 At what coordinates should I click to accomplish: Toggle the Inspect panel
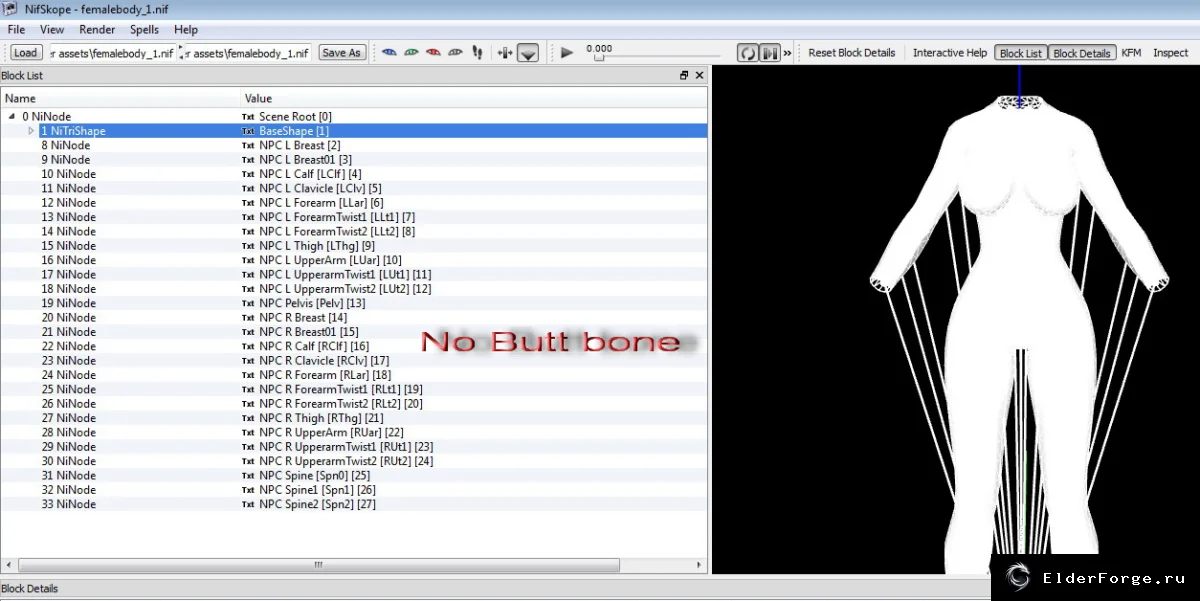point(1170,53)
